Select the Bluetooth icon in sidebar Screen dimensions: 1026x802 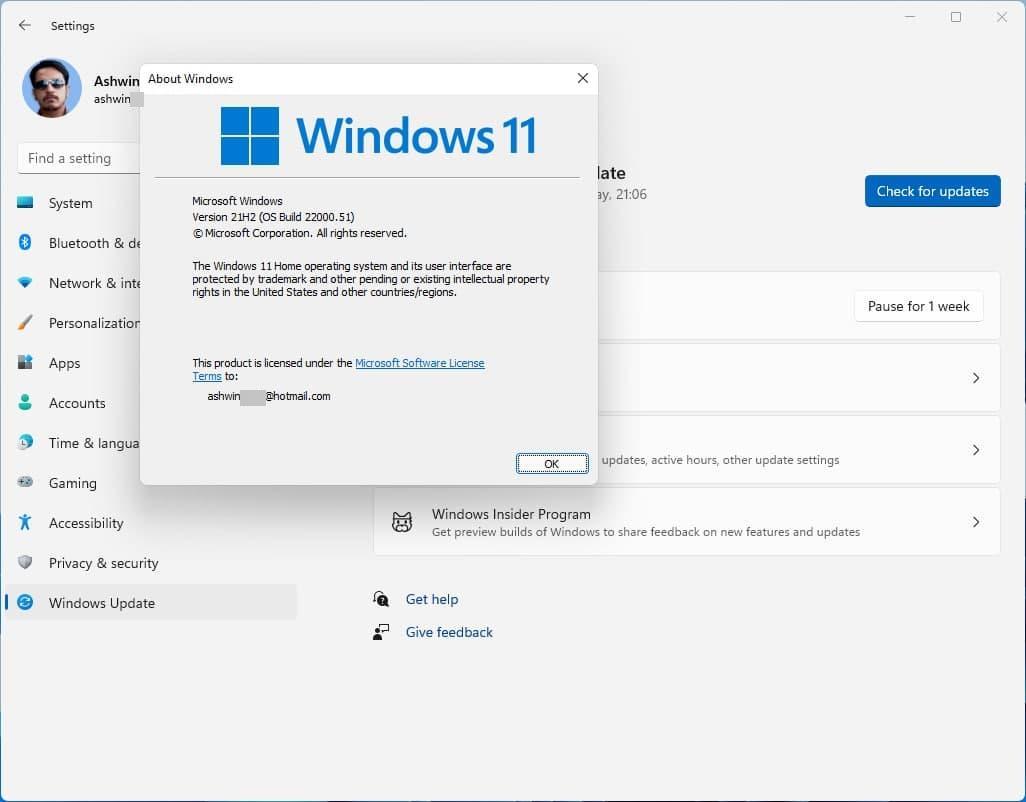point(25,243)
